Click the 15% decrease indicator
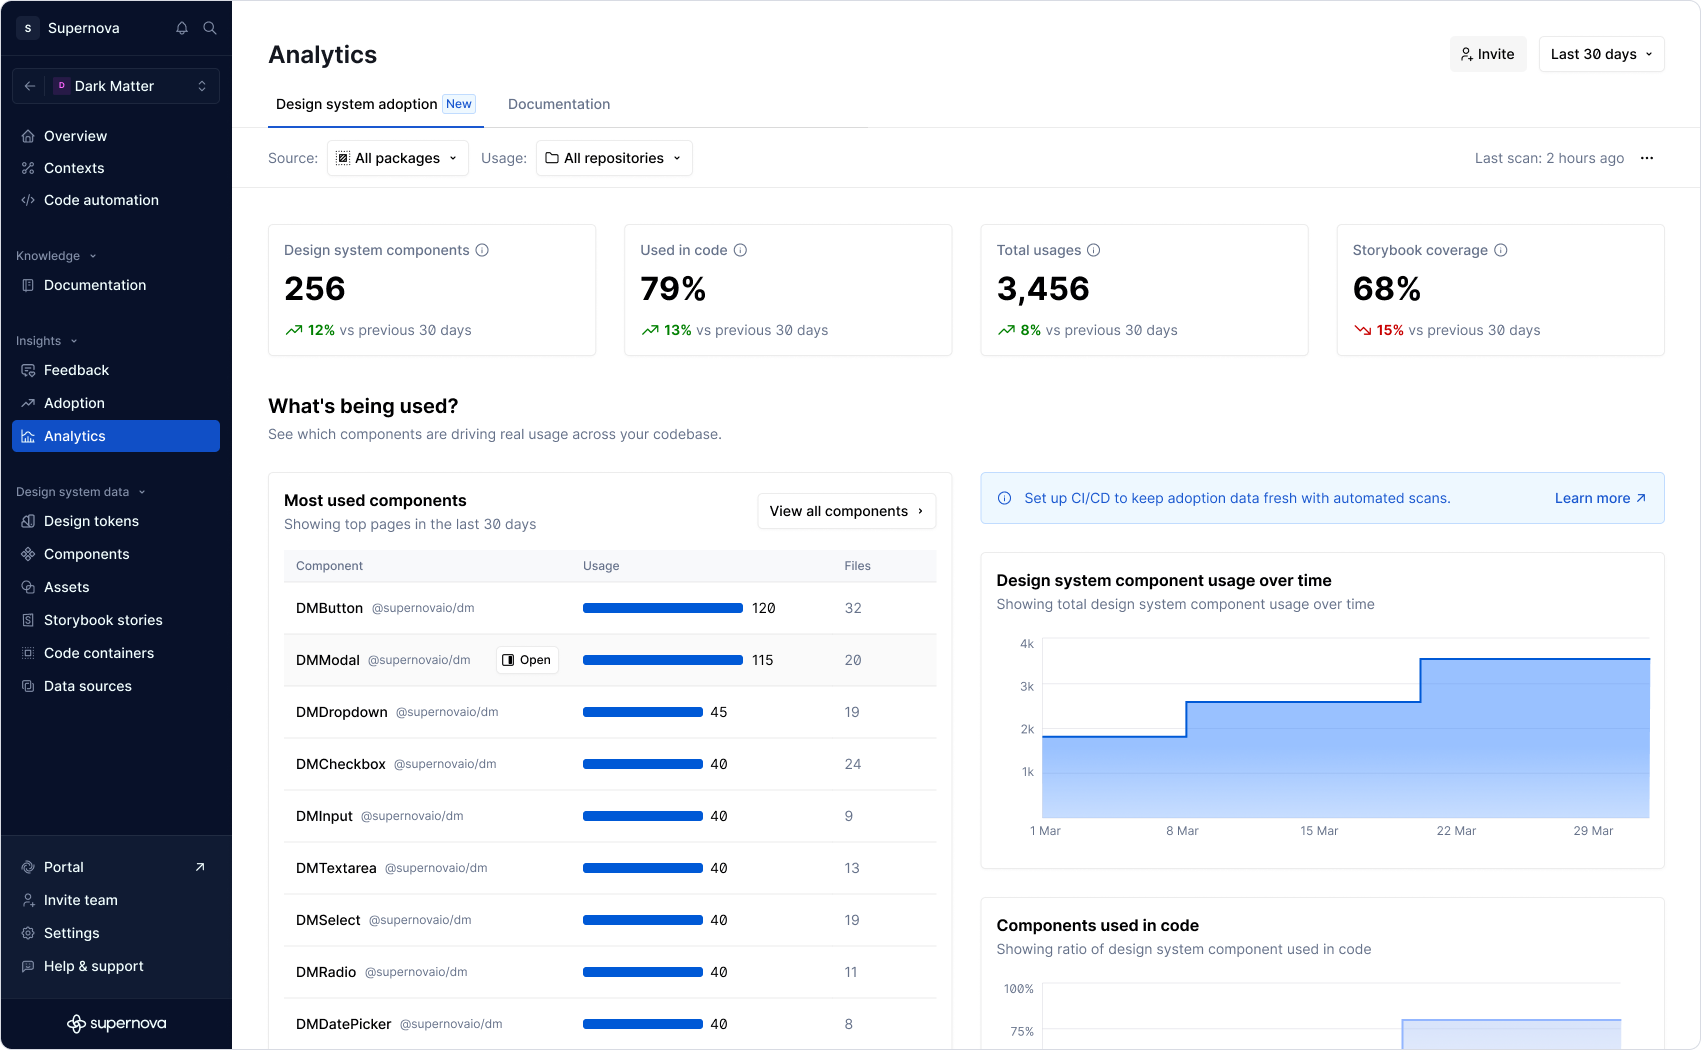This screenshot has height=1050, width=1701. [x=1379, y=330]
